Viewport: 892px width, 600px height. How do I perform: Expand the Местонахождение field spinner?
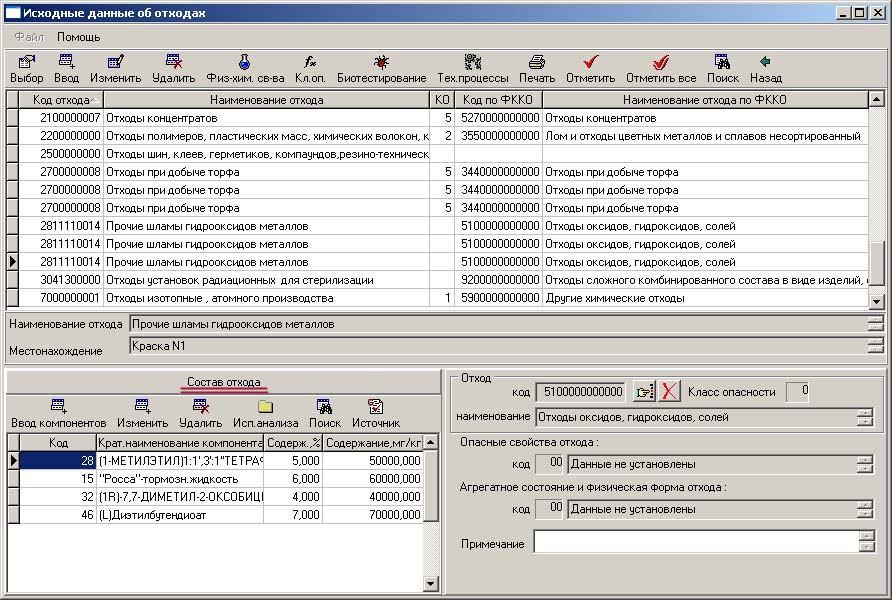click(876, 345)
